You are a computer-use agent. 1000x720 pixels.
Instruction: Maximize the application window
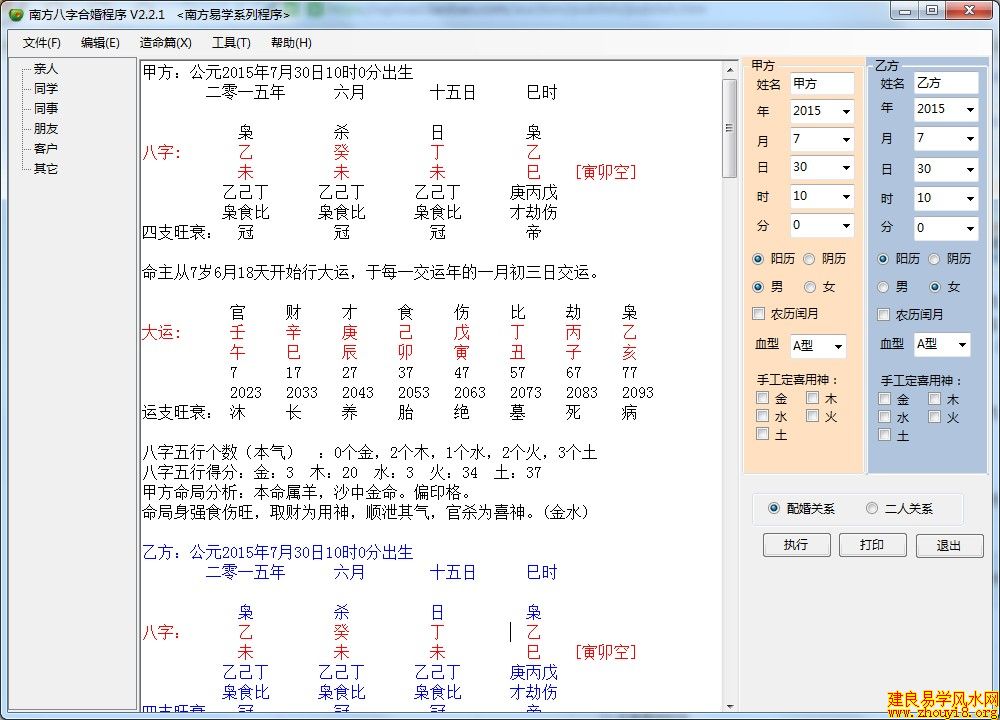pyautogui.click(x=932, y=11)
